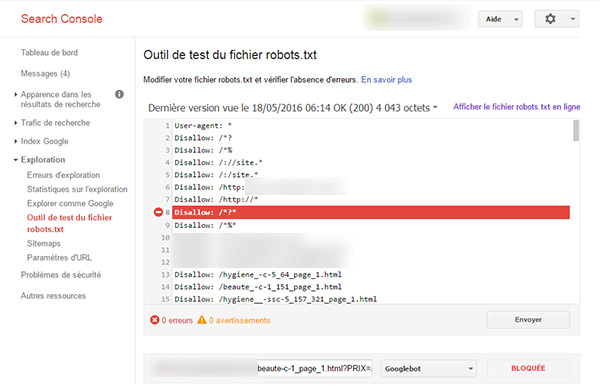The height and width of the screenshot is (386, 600).
Task: Open Tableau de bord
Action: [49, 52]
